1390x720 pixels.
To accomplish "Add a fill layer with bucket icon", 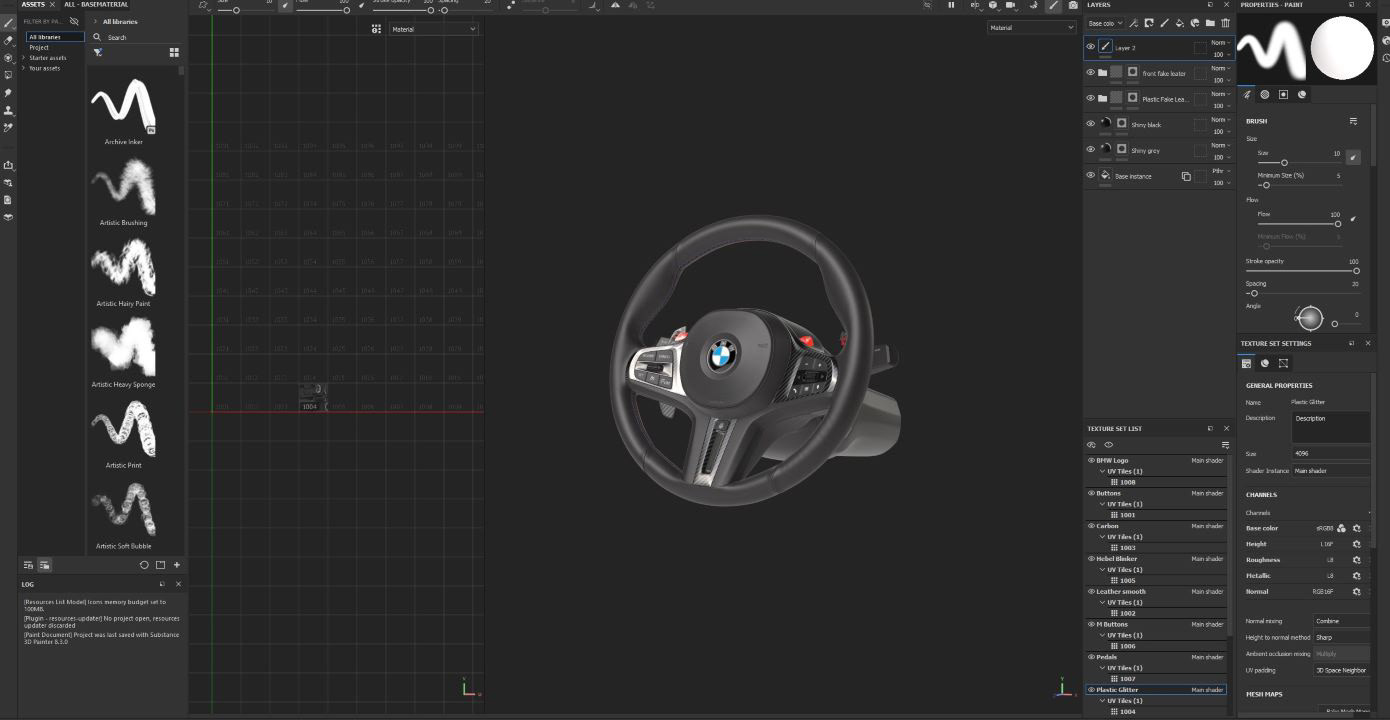I will [1179, 23].
